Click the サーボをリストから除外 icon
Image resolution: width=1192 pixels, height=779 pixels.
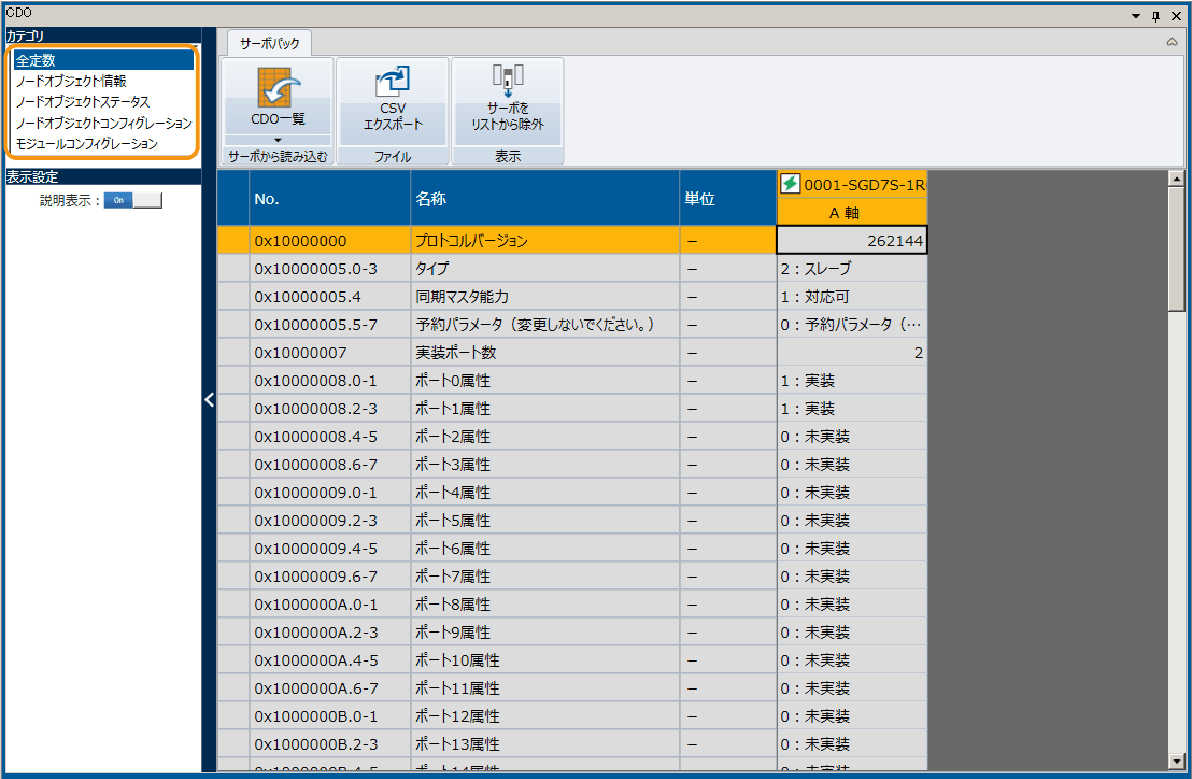[507, 80]
